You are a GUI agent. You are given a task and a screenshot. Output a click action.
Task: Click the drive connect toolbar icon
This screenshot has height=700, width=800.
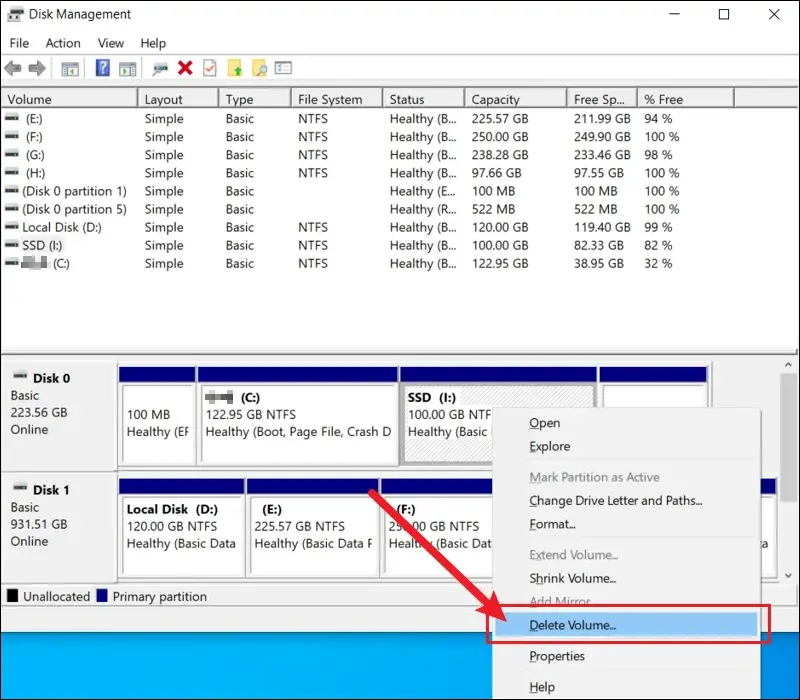(x=160, y=68)
